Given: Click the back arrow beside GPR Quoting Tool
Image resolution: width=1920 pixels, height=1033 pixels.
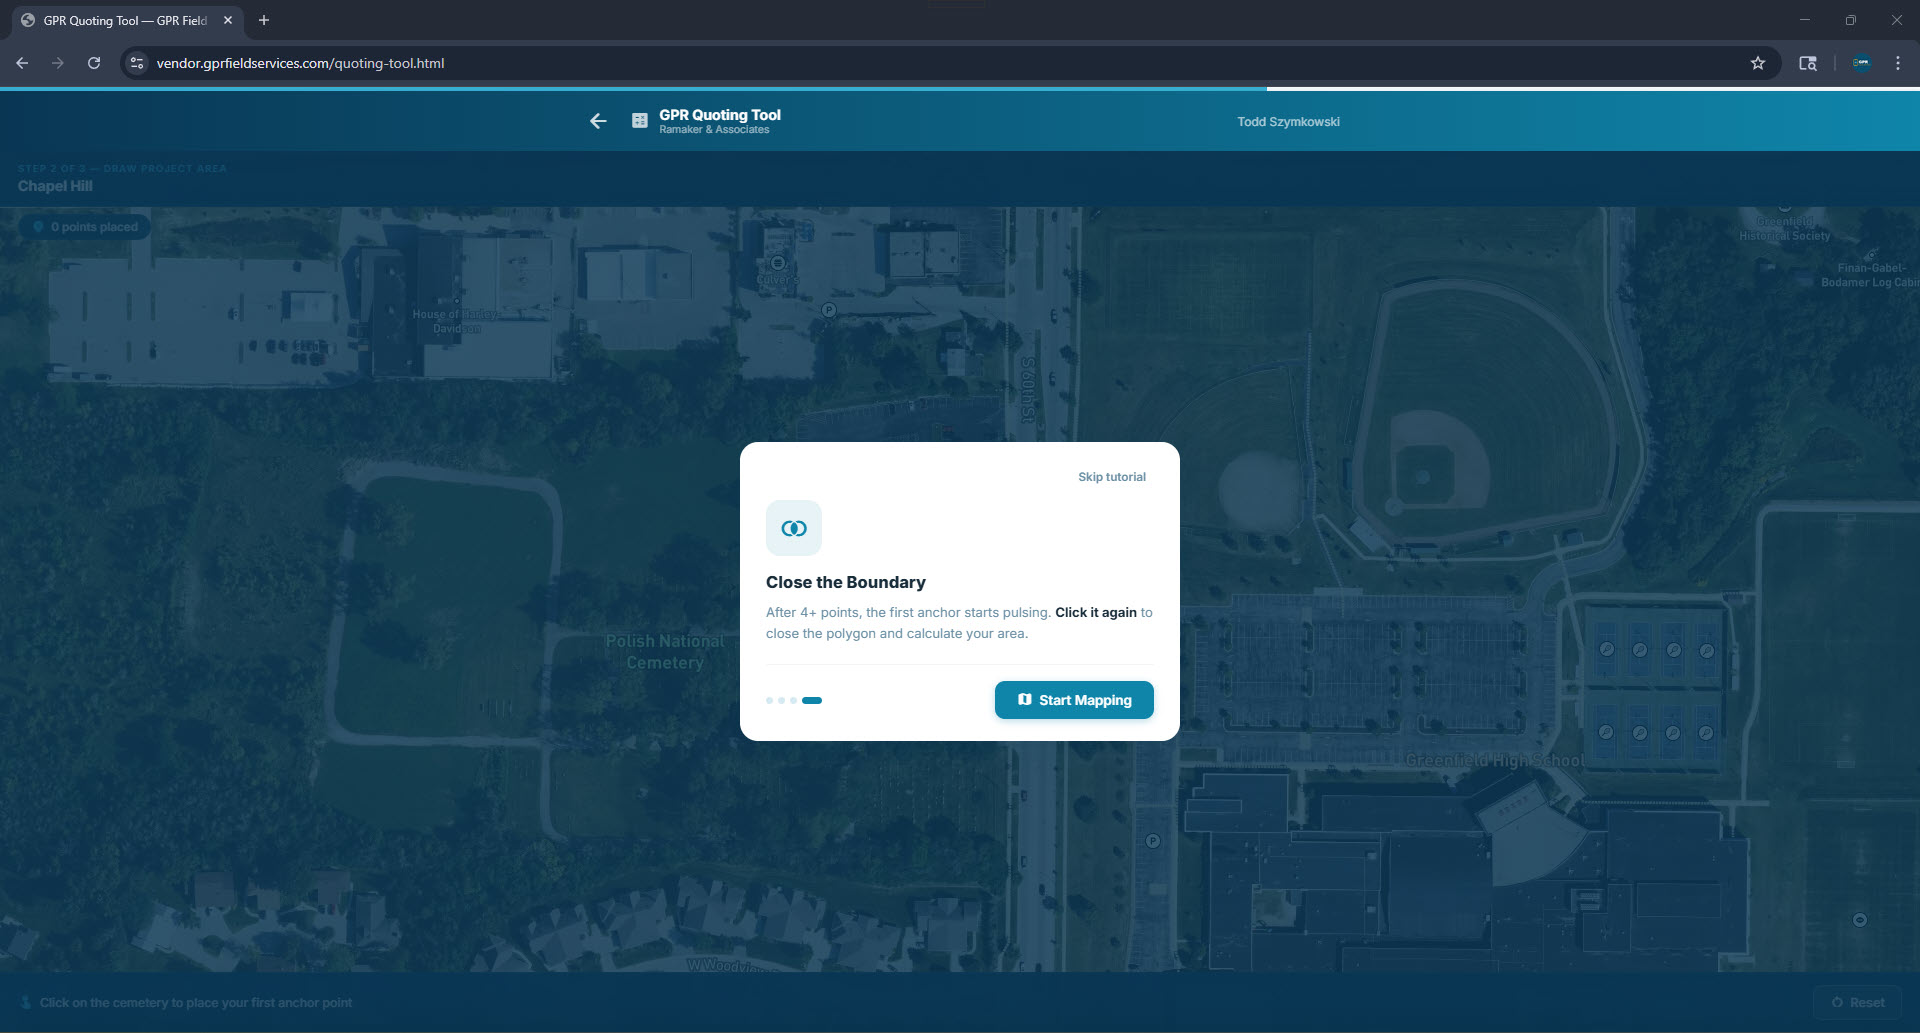Looking at the screenshot, I should pos(598,121).
